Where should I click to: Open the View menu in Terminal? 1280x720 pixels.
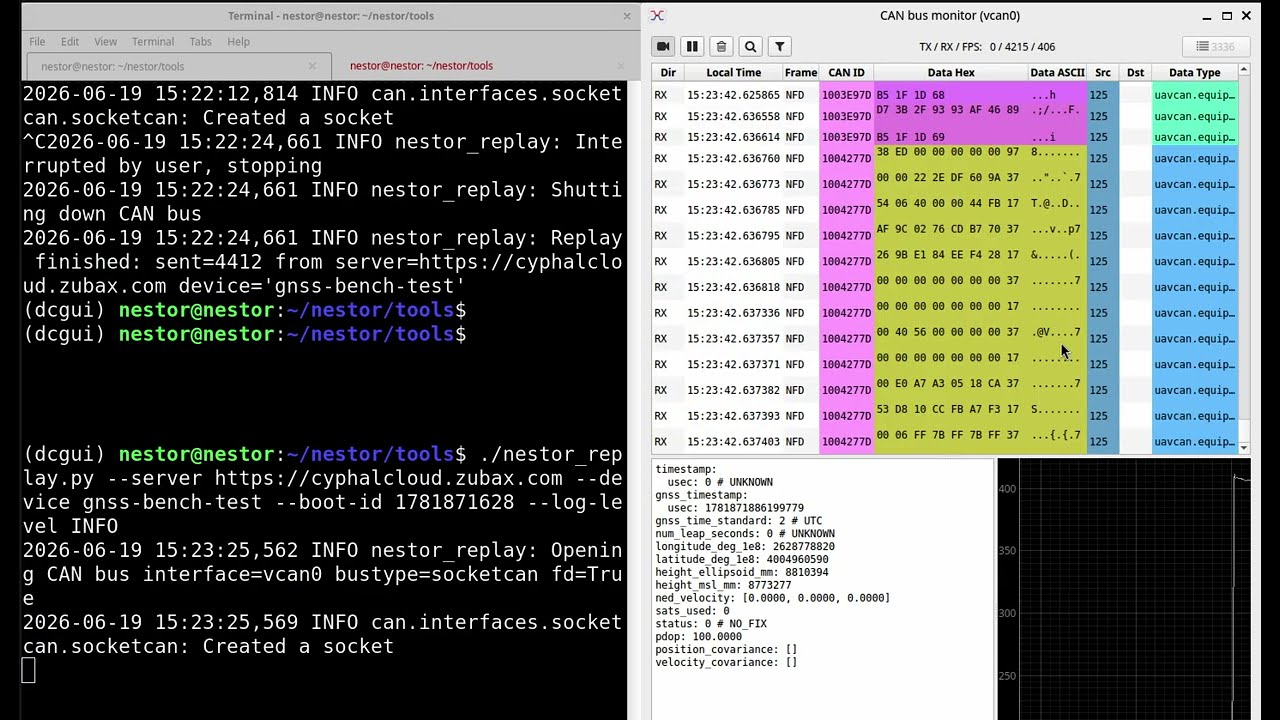coord(105,41)
